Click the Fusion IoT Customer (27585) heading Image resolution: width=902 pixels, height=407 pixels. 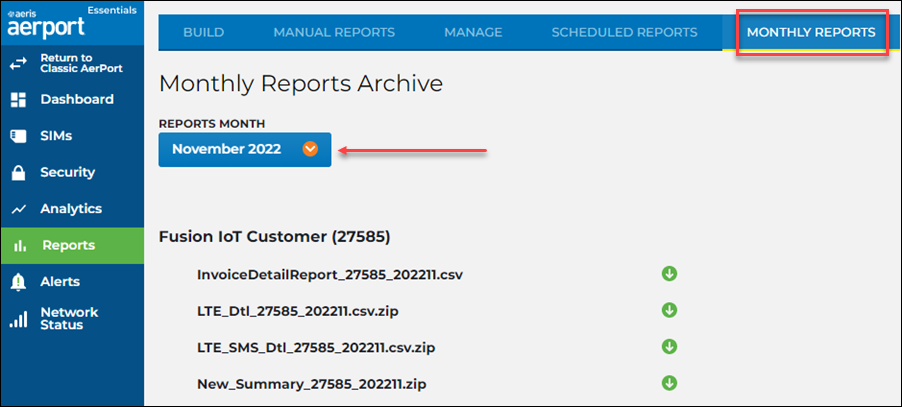tap(274, 237)
